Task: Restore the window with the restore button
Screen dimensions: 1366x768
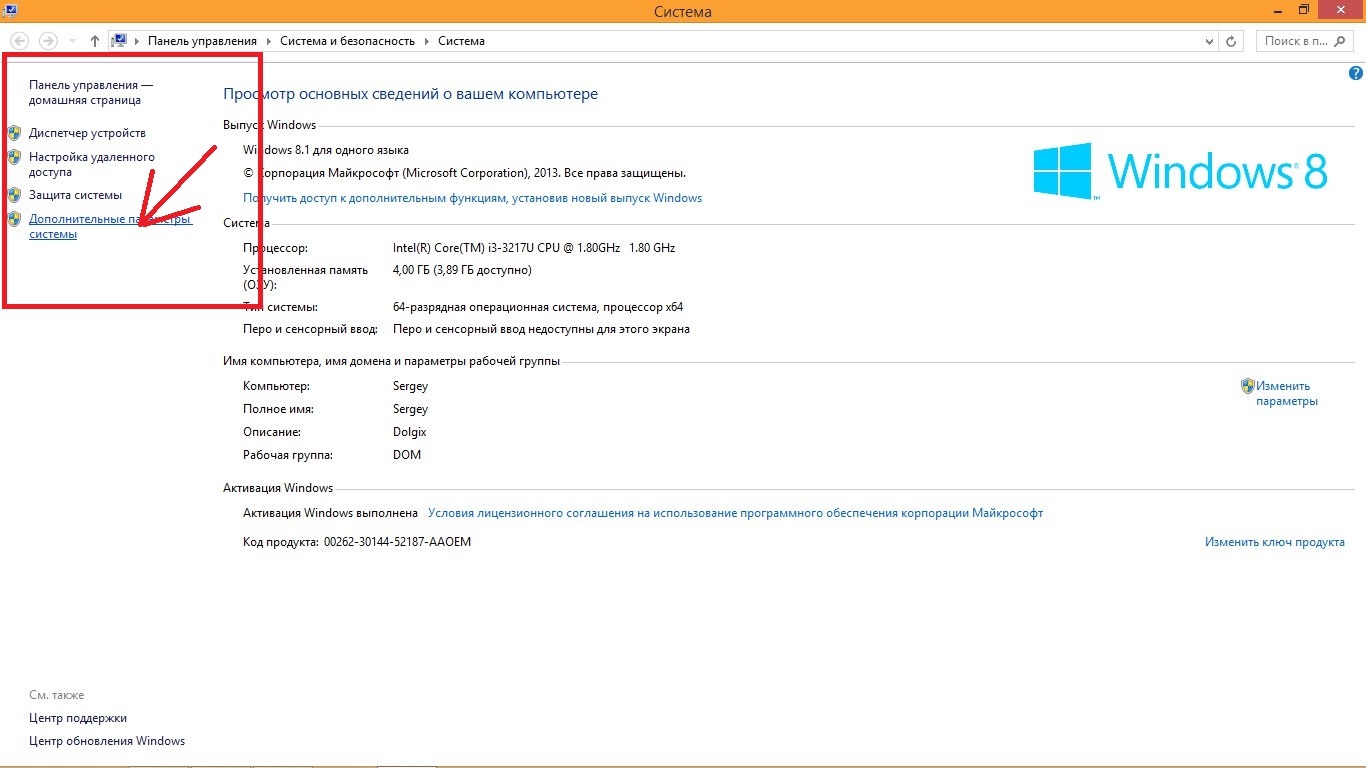Action: tap(1303, 9)
